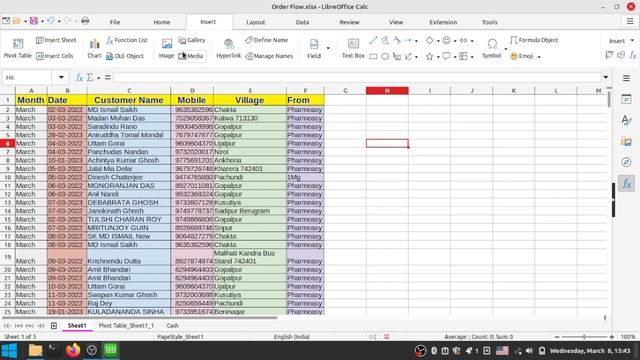Click the smiley Symbol Shapes icon
Screen dimensions: 640x360
(x=447, y=40)
